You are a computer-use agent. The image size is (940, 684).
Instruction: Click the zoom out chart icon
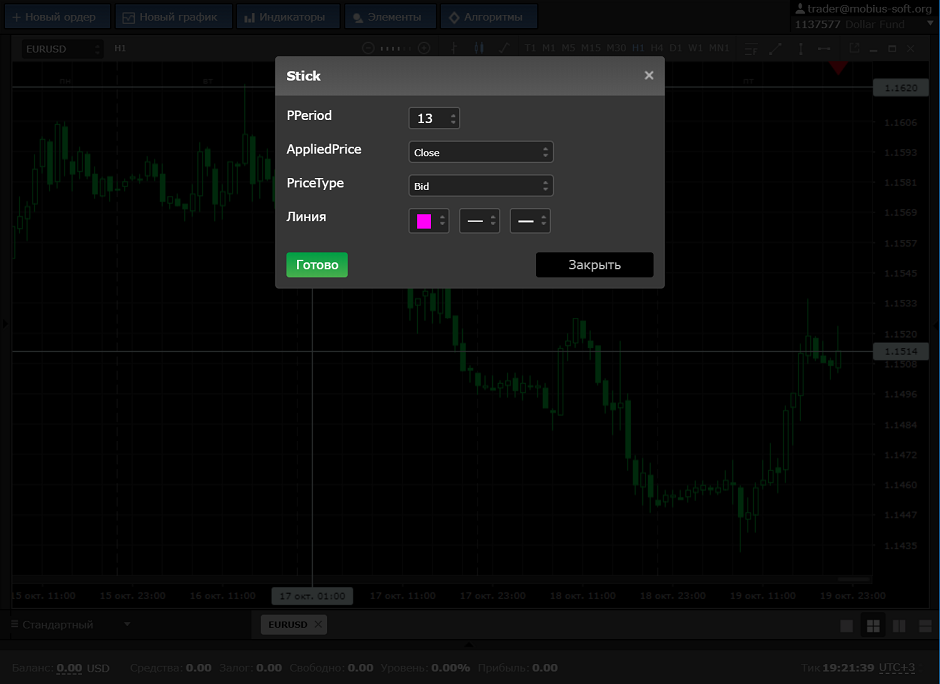click(369, 48)
